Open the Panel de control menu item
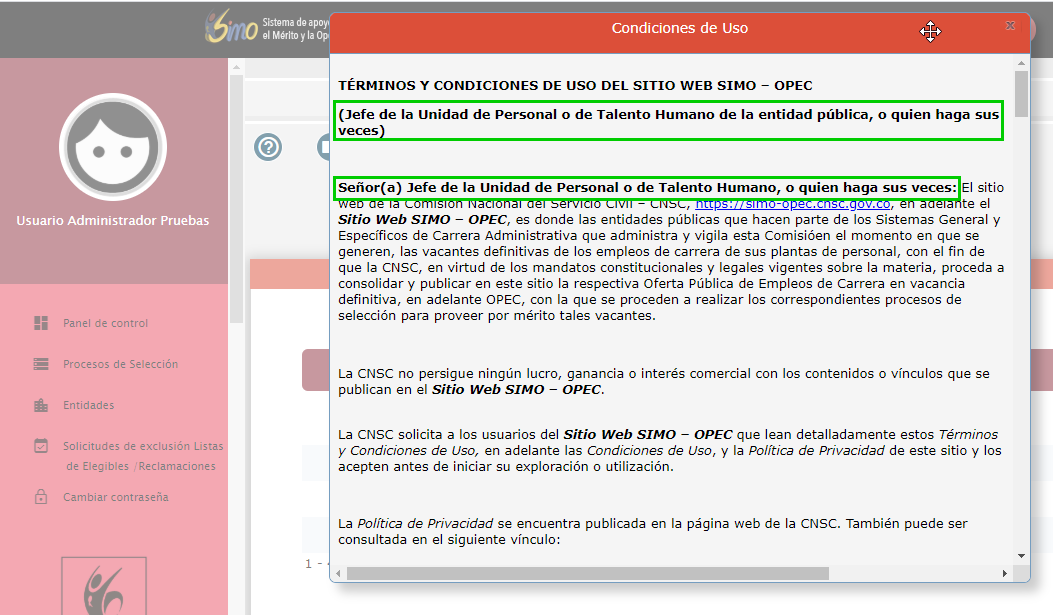Image resolution: width=1053 pixels, height=615 pixels. 105,323
